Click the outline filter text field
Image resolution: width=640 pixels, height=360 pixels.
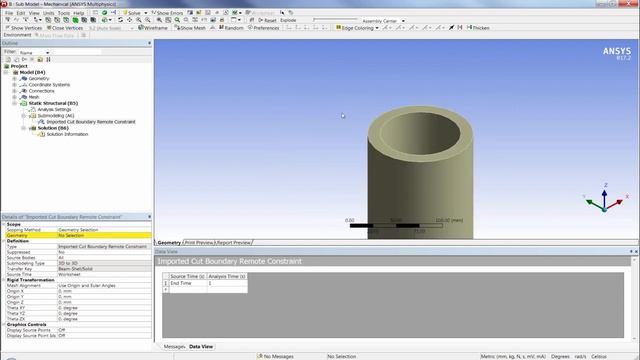(x=76, y=52)
